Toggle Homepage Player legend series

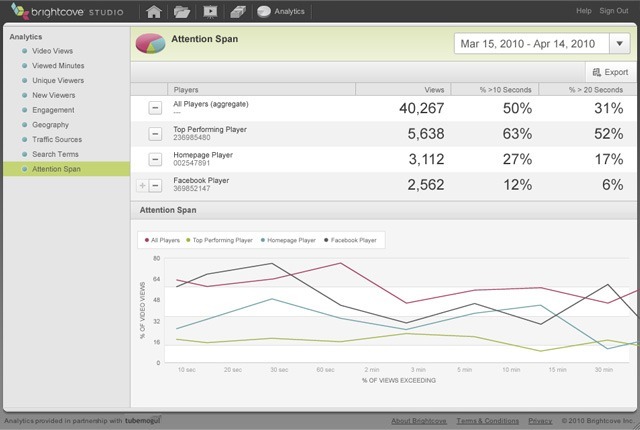pos(288,240)
